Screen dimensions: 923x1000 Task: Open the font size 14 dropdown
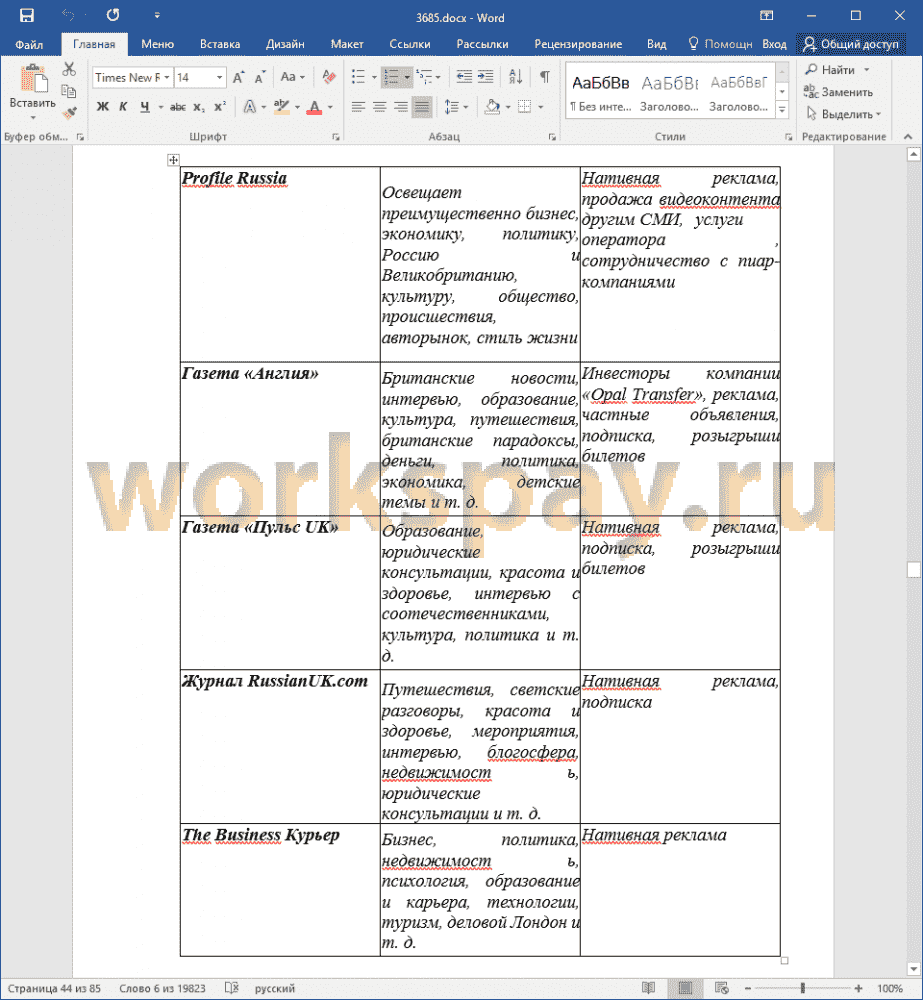tap(219, 77)
